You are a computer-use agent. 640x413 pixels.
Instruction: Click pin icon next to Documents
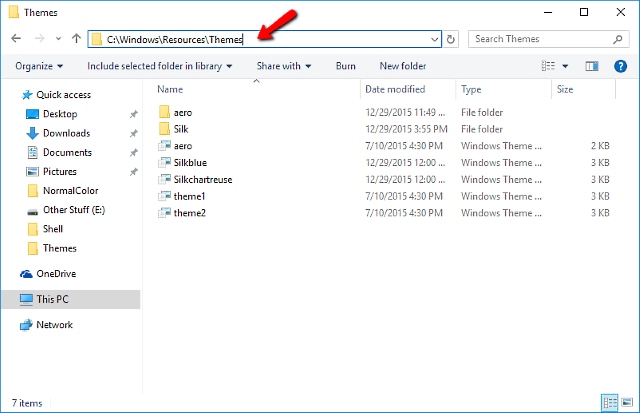pyautogui.click(x=133, y=153)
